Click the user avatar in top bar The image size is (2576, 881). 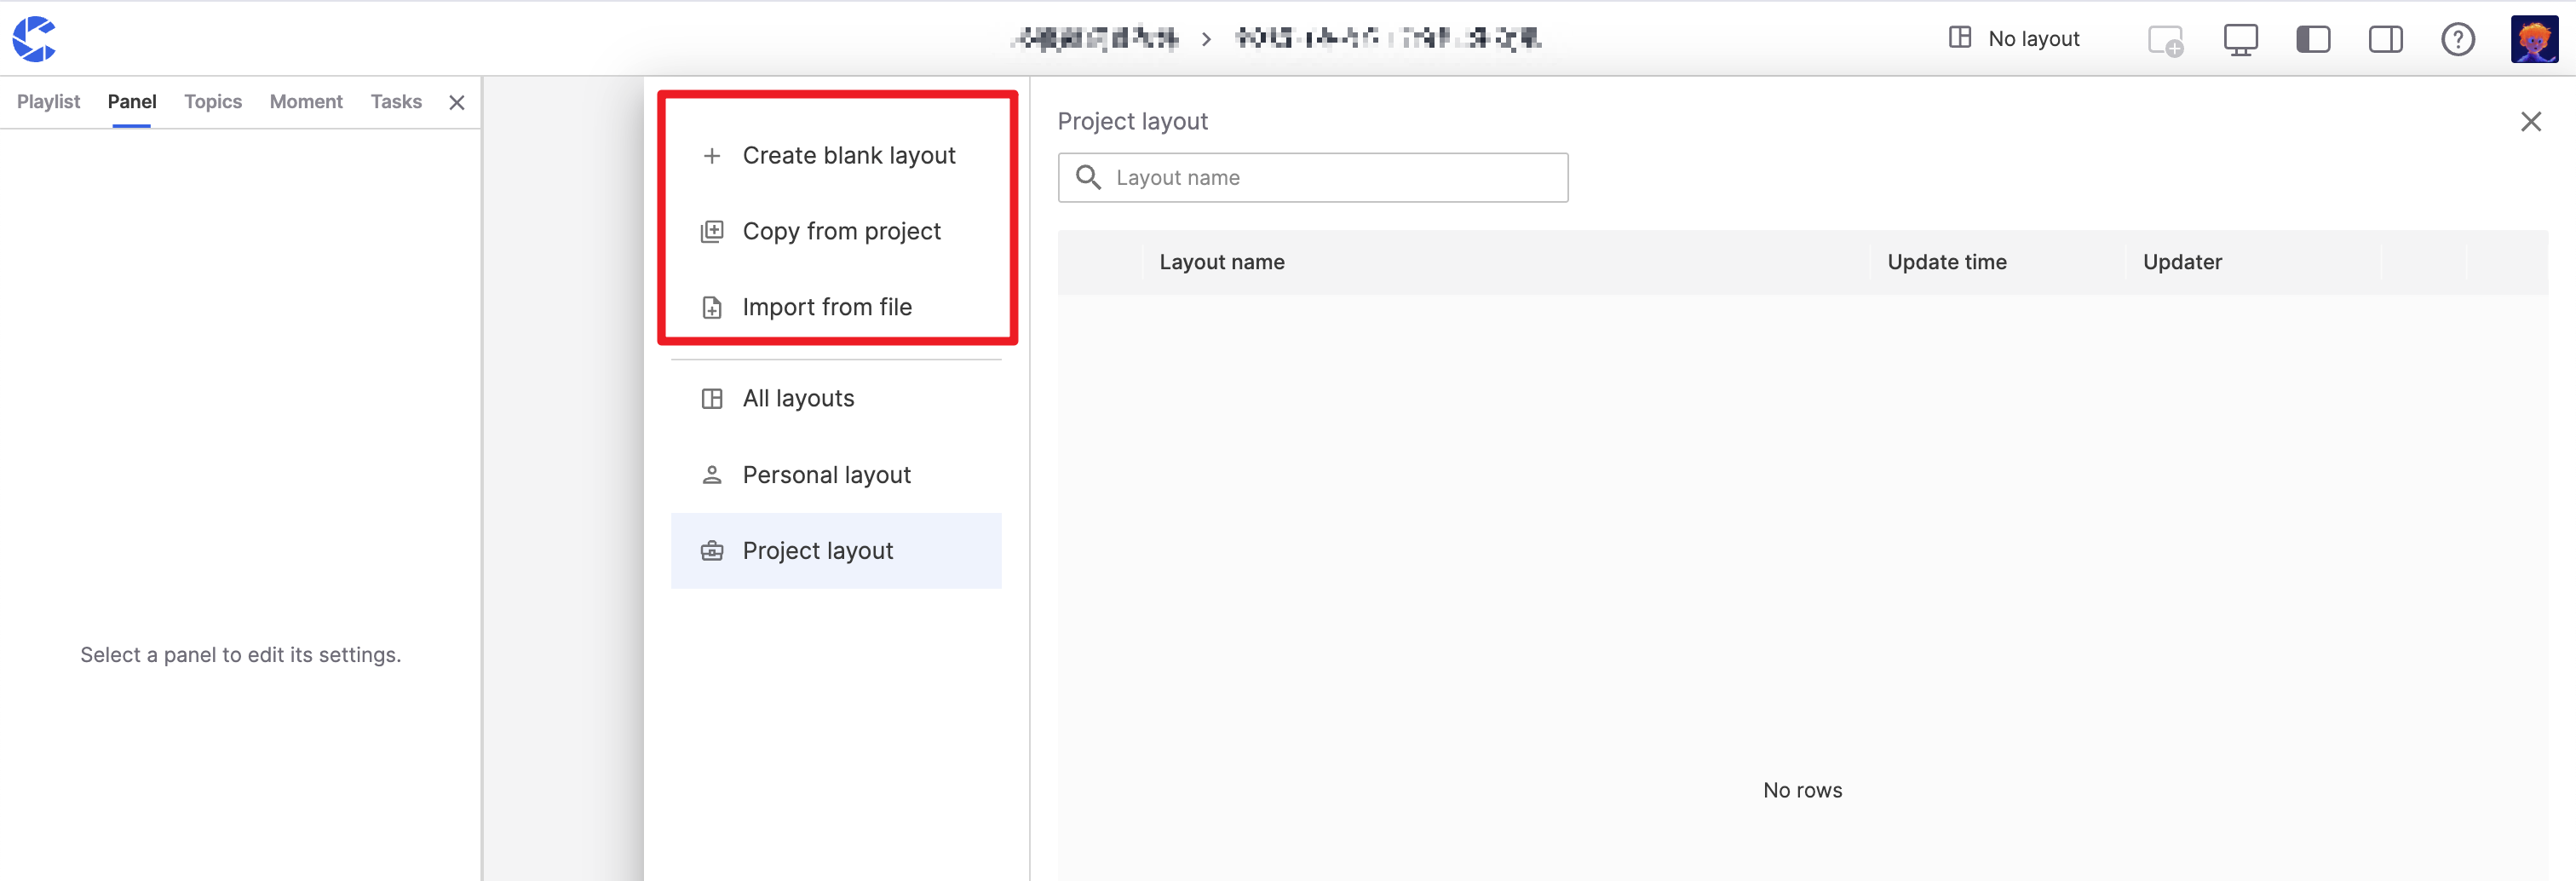2533,40
